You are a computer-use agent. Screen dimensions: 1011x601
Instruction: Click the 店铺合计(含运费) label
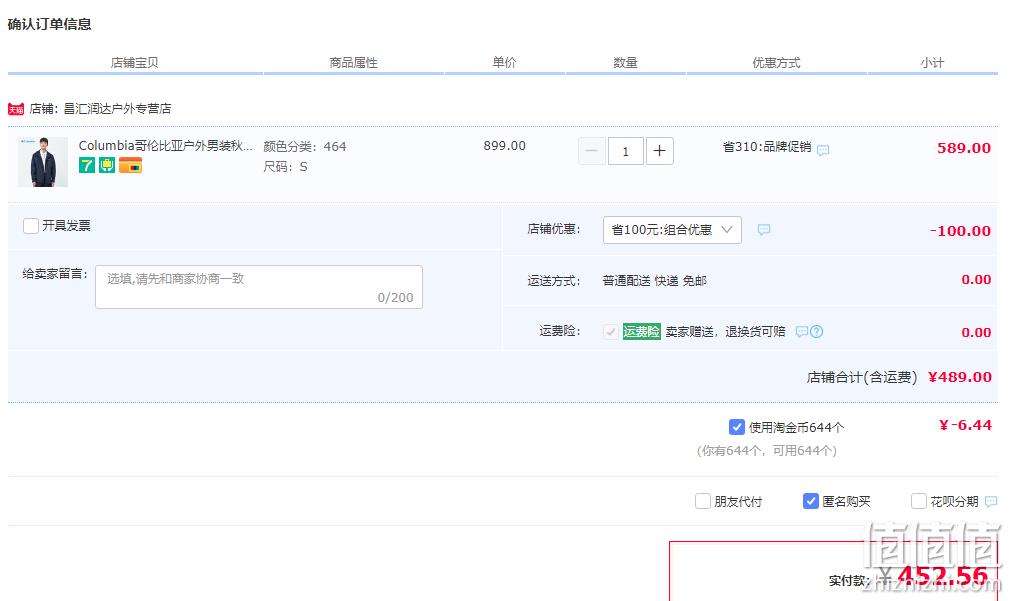point(861,377)
